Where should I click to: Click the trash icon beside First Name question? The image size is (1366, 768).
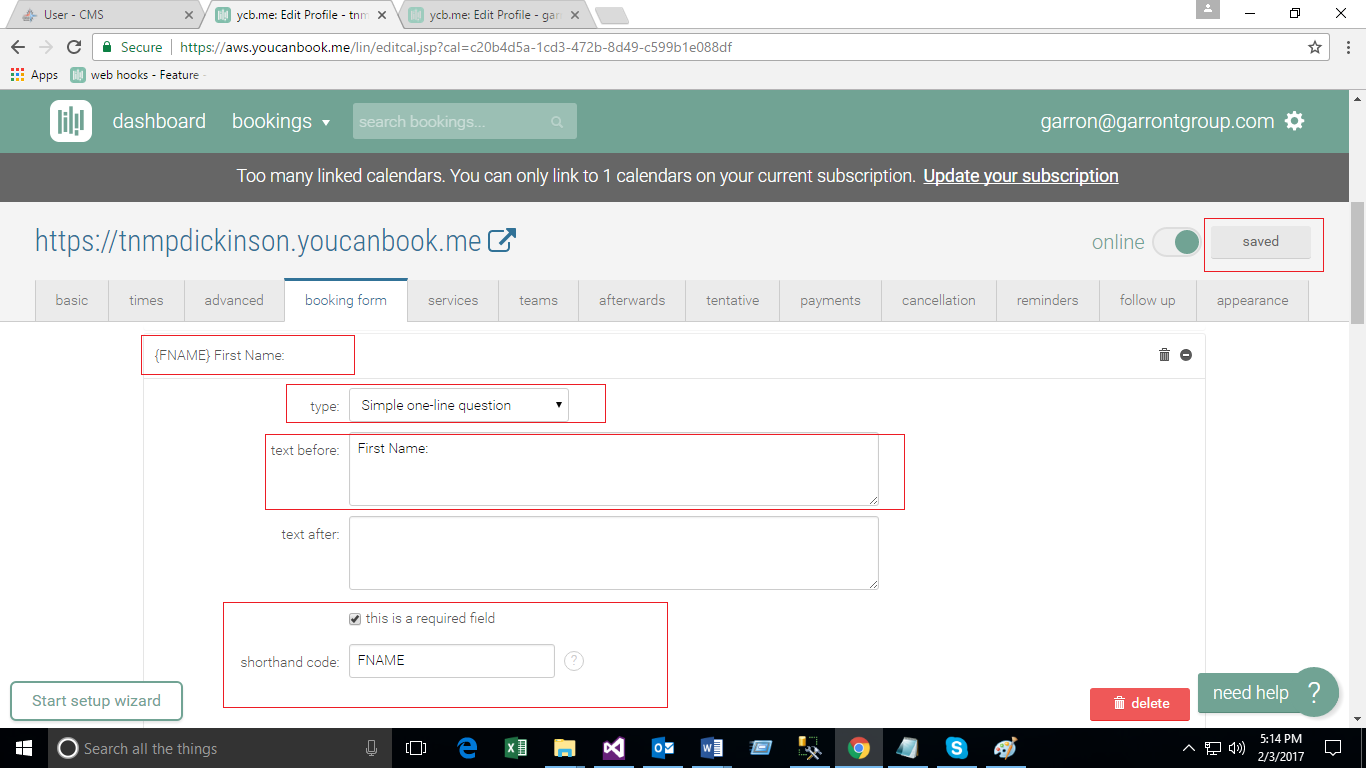click(1164, 355)
